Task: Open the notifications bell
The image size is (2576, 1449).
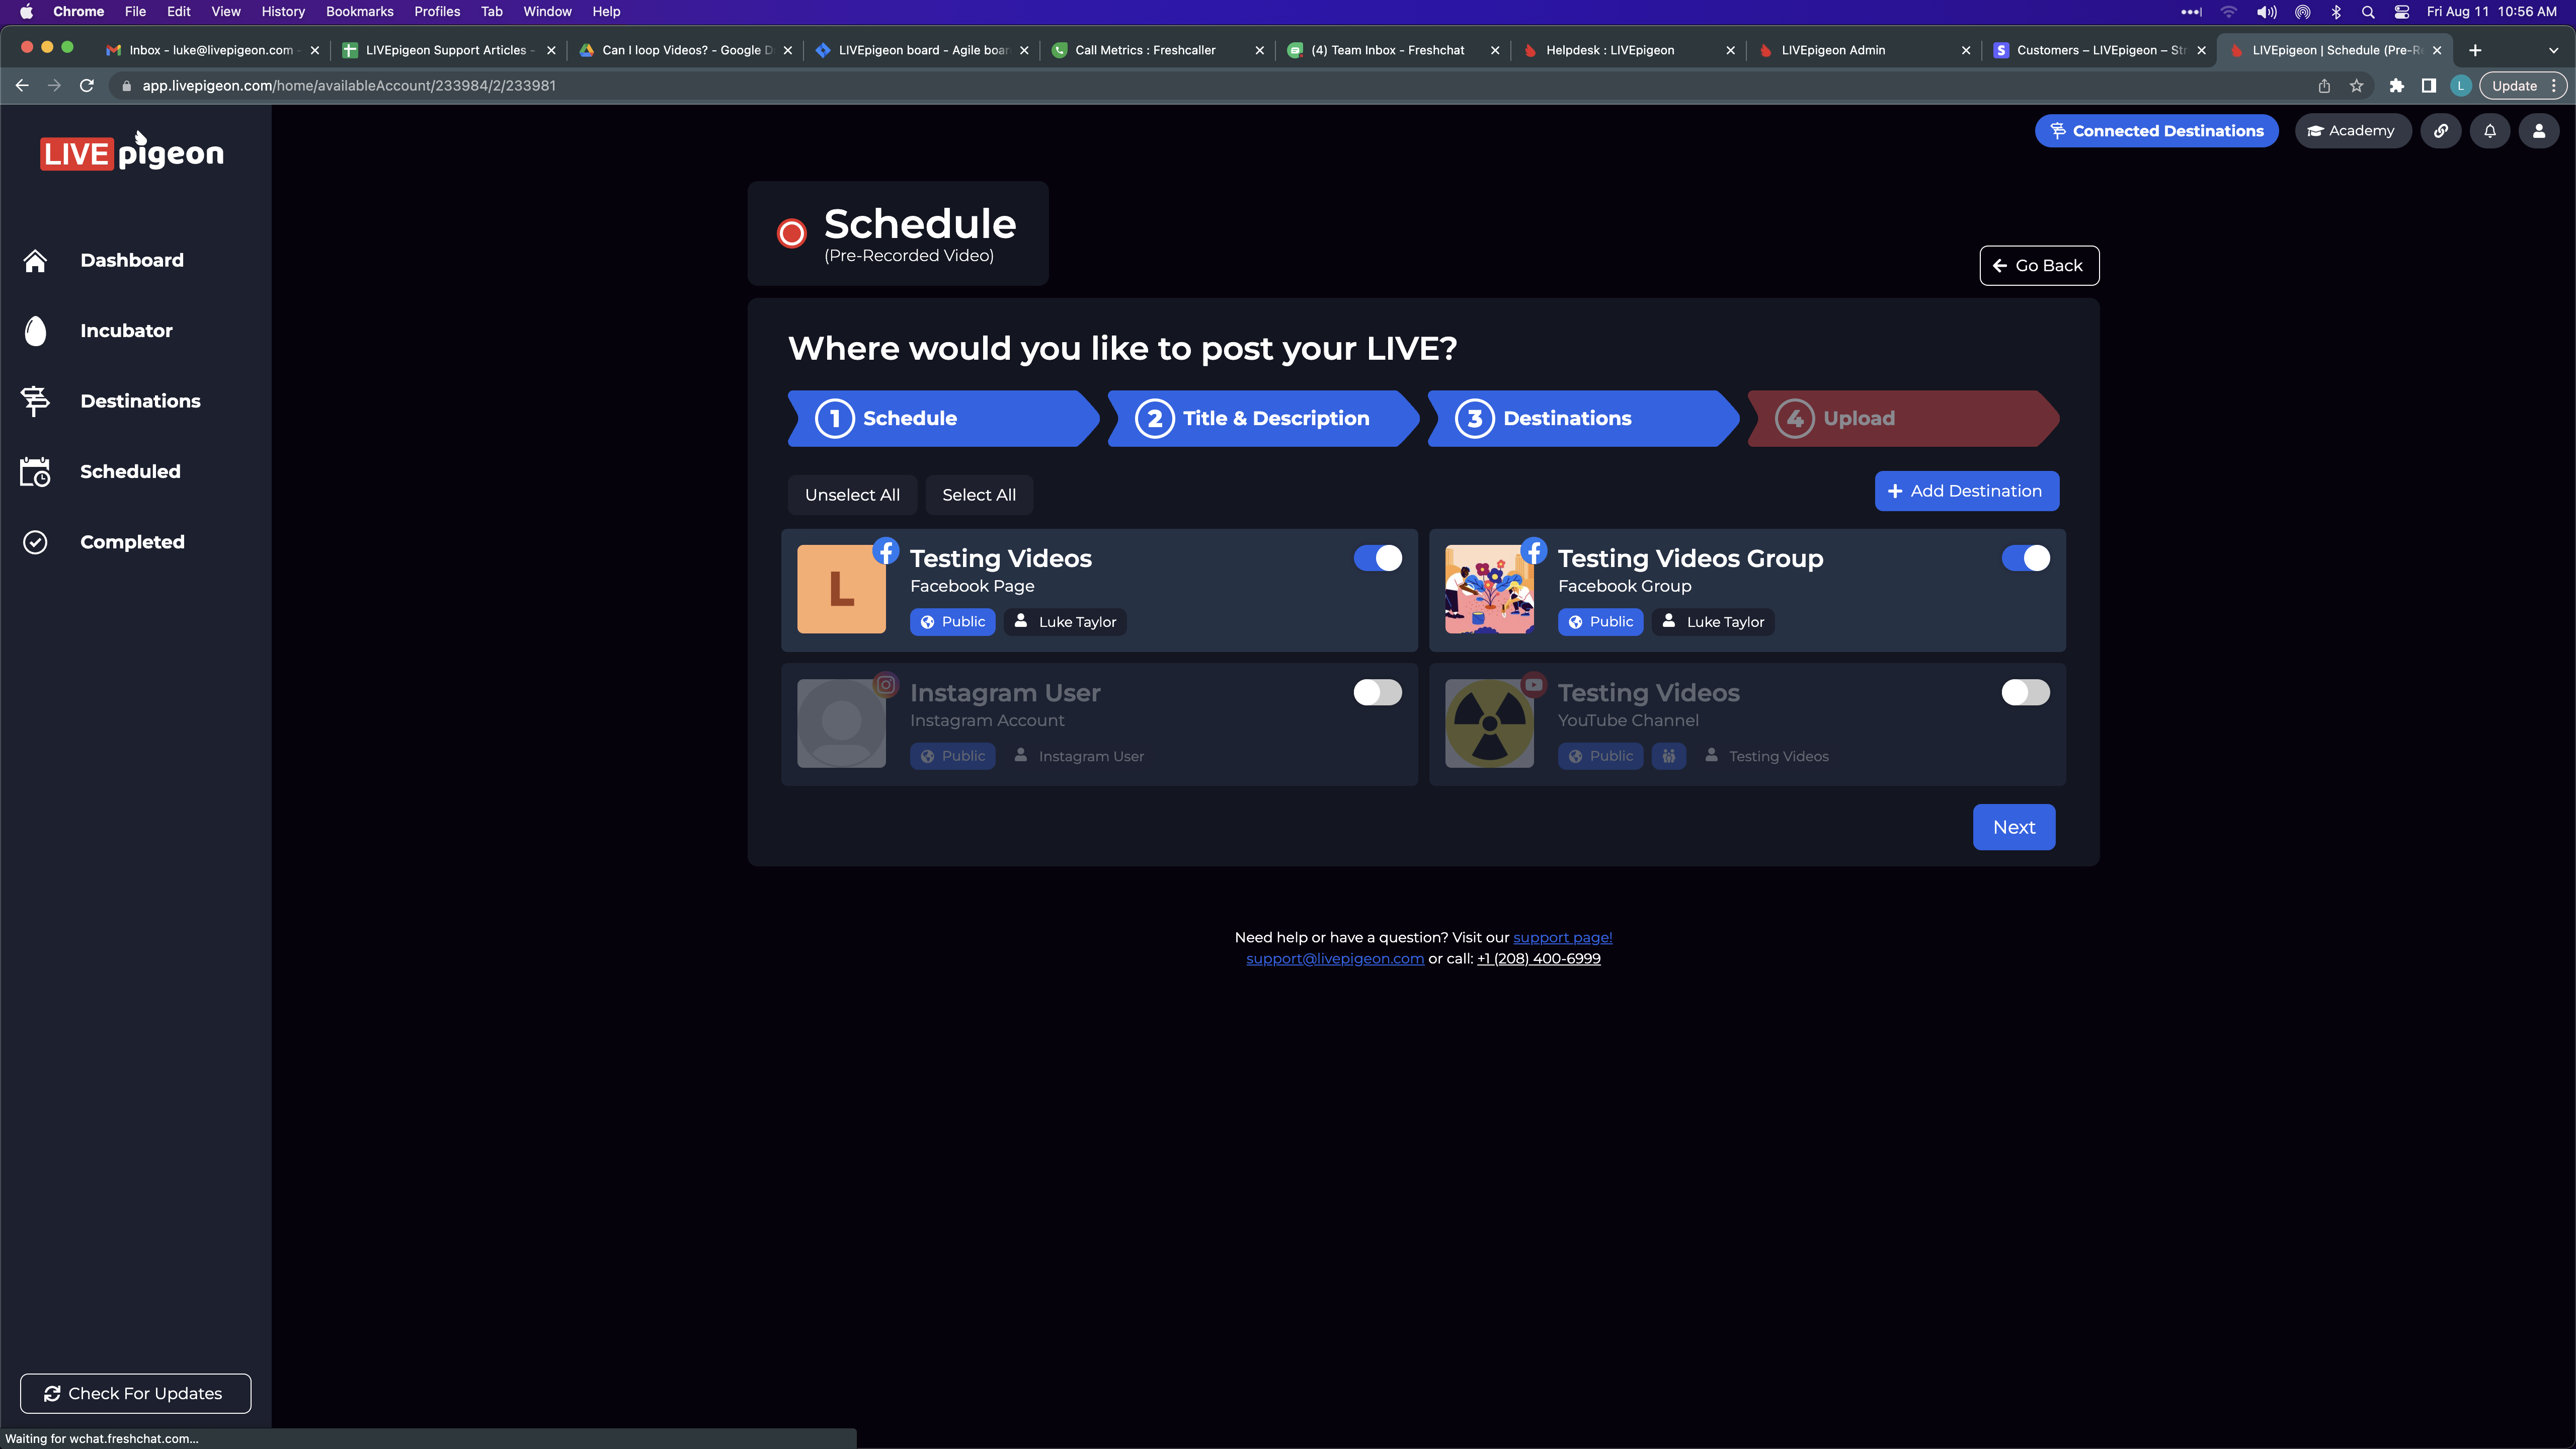Action: [x=2490, y=131]
